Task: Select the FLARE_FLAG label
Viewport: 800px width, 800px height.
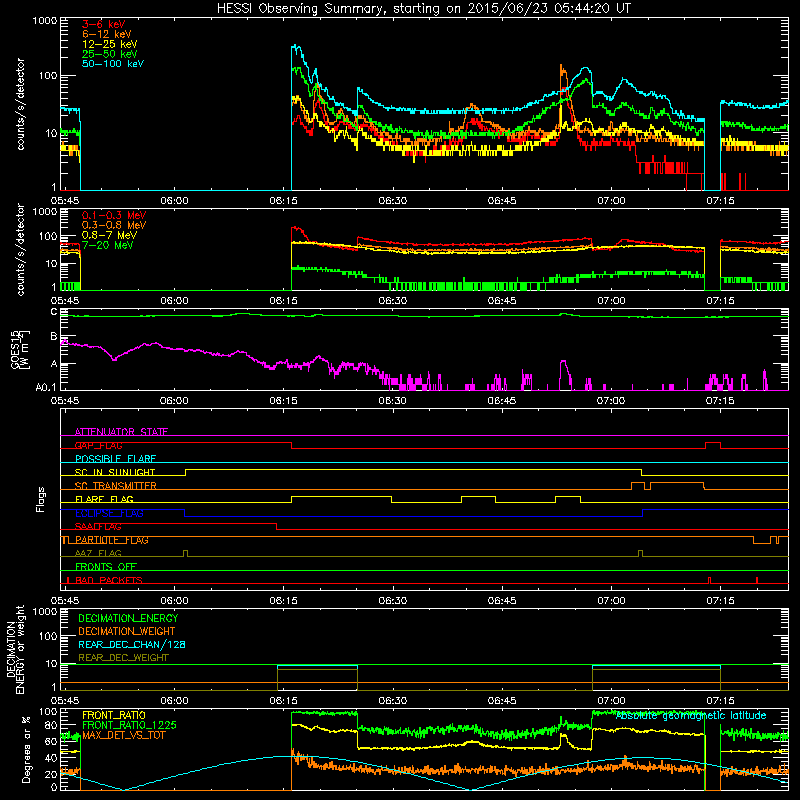Action: pyautogui.click(x=104, y=499)
